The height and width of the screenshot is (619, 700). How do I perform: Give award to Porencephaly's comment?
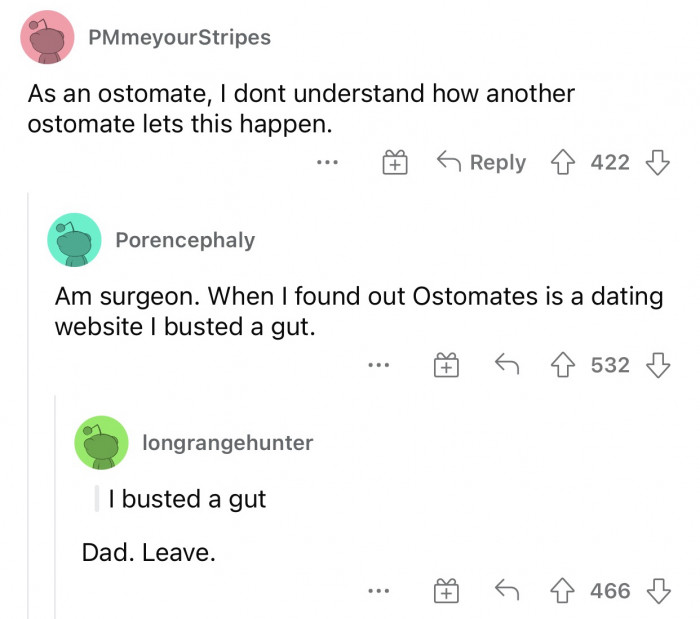(445, 366)
